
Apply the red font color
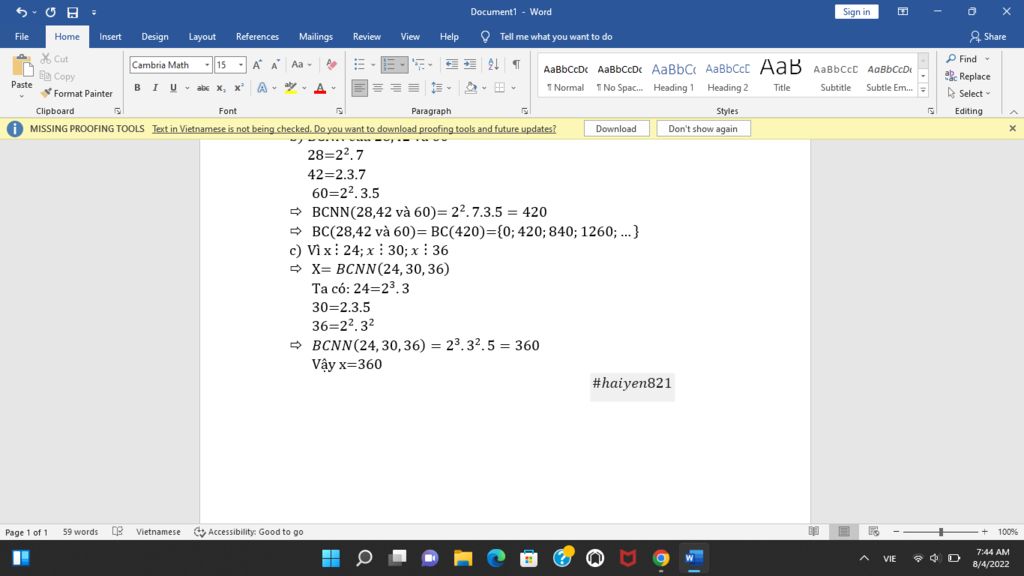[x=320, y=88]
